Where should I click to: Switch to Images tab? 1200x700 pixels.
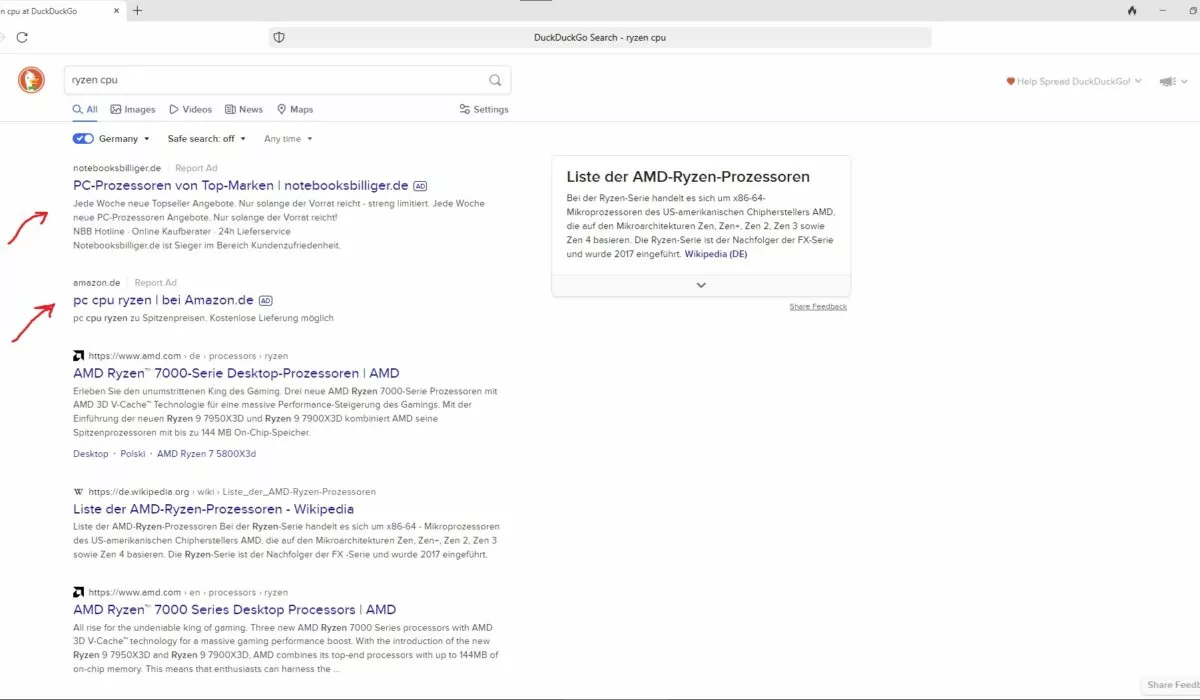point(133,109)
